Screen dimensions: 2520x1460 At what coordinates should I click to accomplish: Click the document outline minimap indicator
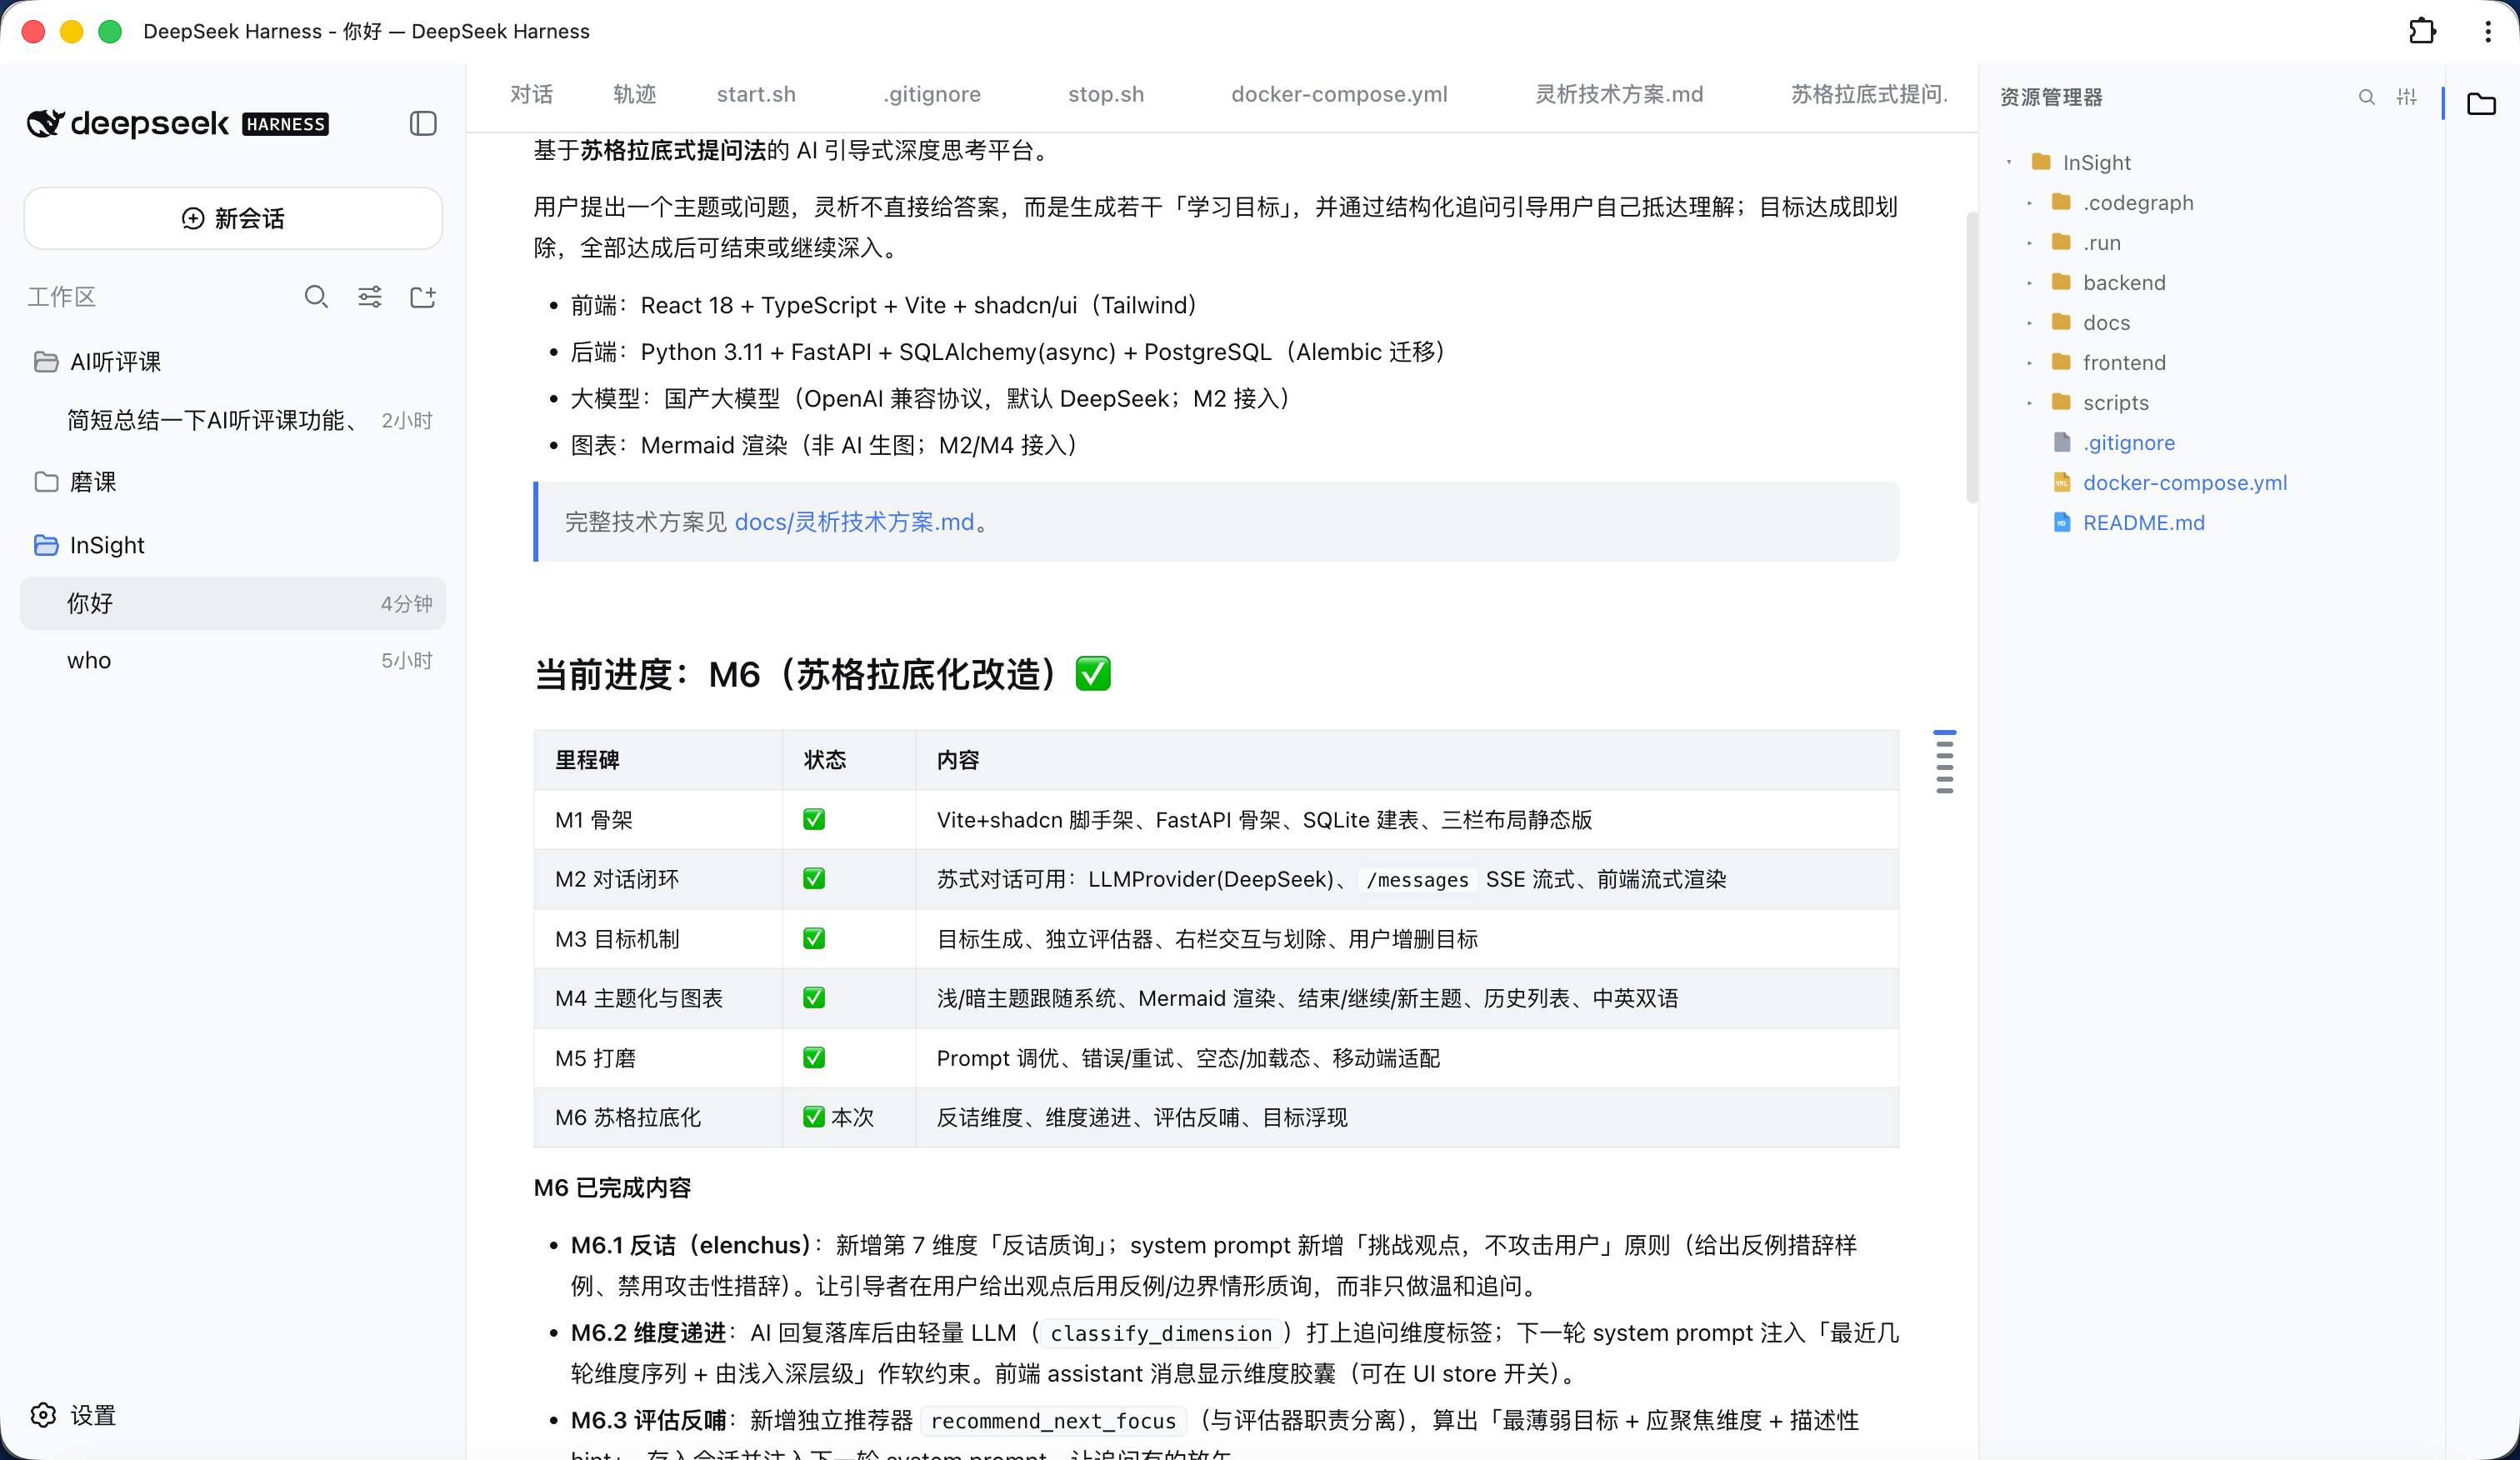pos(1944,762)
